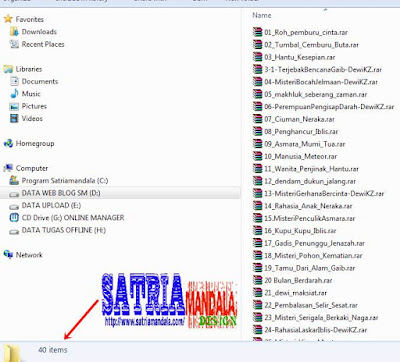Select file 17_Gadis_Penunggu_Jenazah.rar
This screenshot has width=400, height=362.
(x=314, y=243)
